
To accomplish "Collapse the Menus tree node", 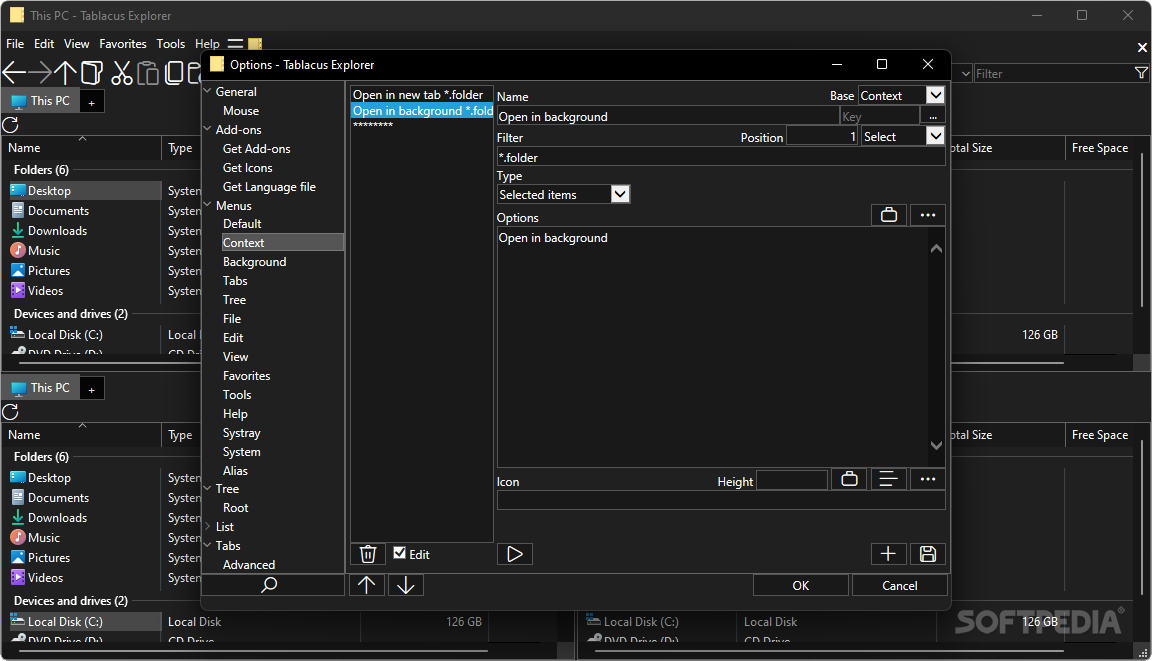I will click(x=208, y=206).
